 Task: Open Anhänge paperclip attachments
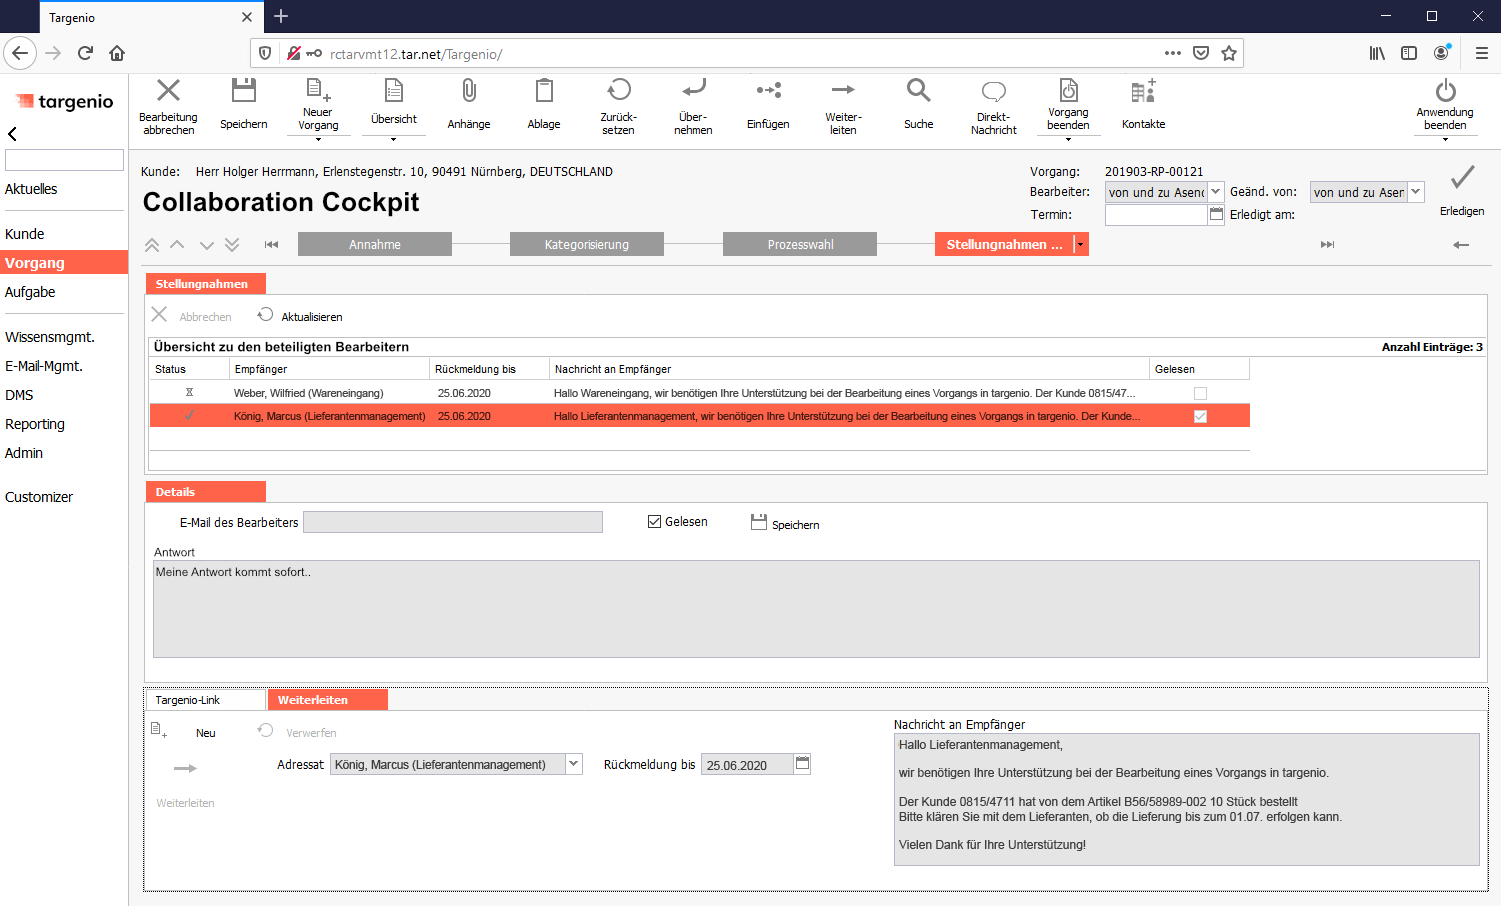click(x=468, y=92)
